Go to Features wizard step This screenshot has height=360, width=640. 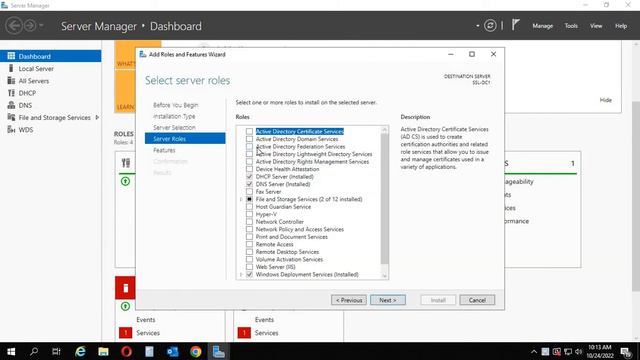click(164, 150)
